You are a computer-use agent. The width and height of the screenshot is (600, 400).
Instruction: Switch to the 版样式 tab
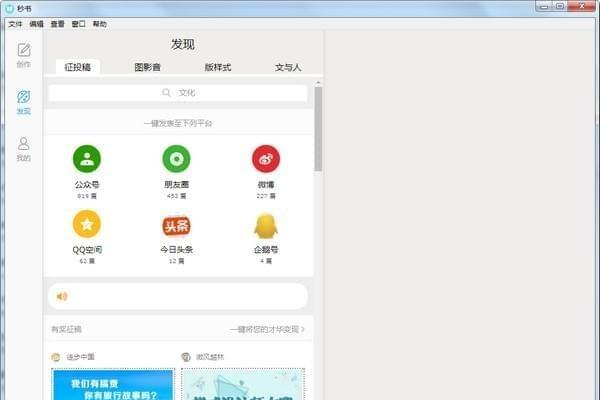[218, 67]
